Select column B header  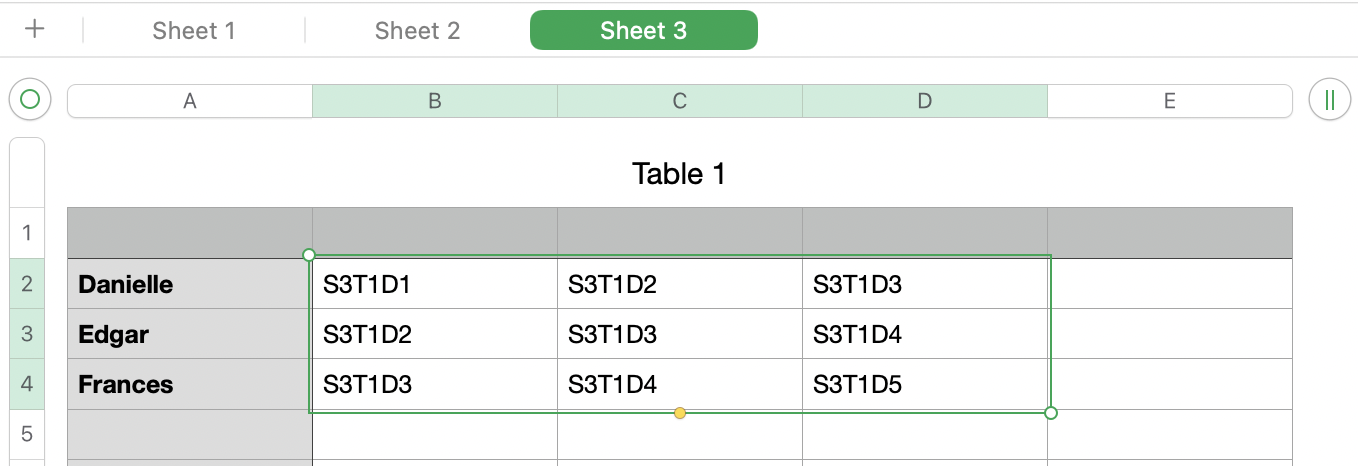[435, 101]
